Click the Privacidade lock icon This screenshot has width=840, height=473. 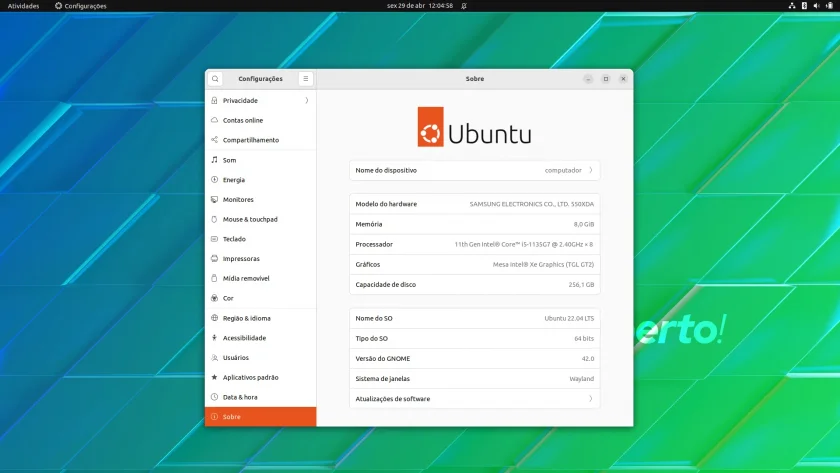coord(214,100)
